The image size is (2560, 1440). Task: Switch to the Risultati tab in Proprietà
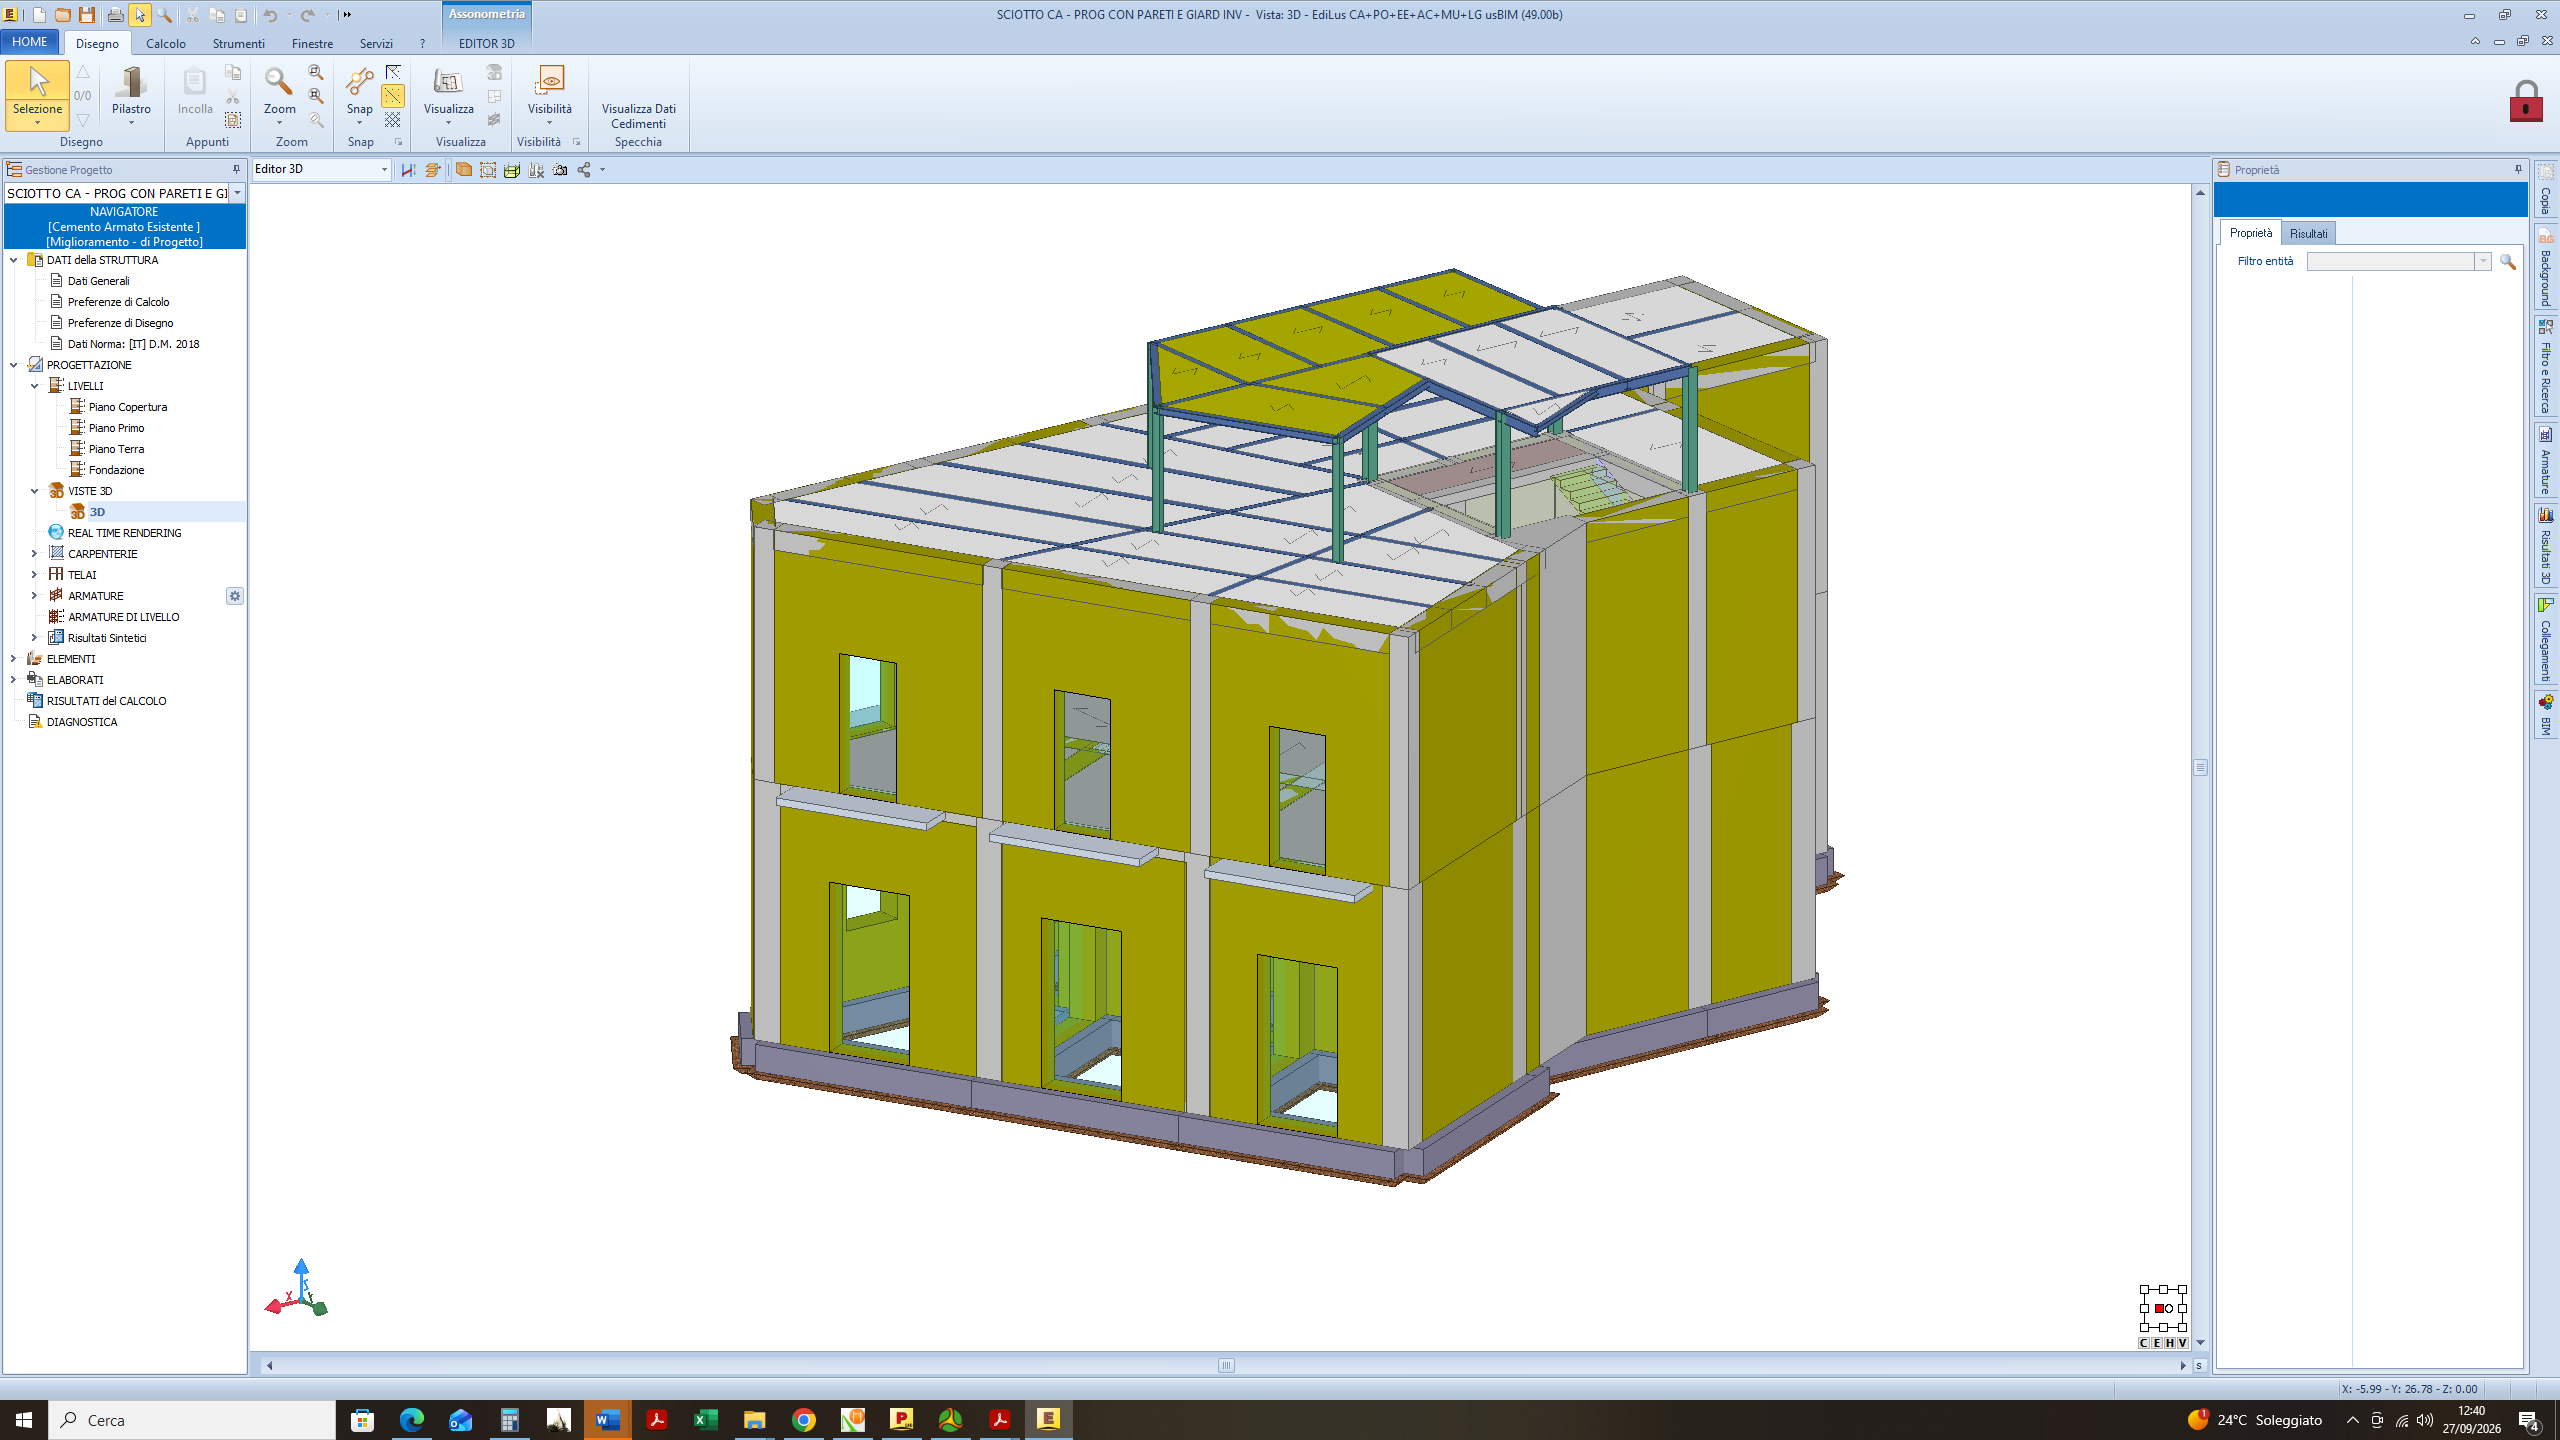point(2308,233)
